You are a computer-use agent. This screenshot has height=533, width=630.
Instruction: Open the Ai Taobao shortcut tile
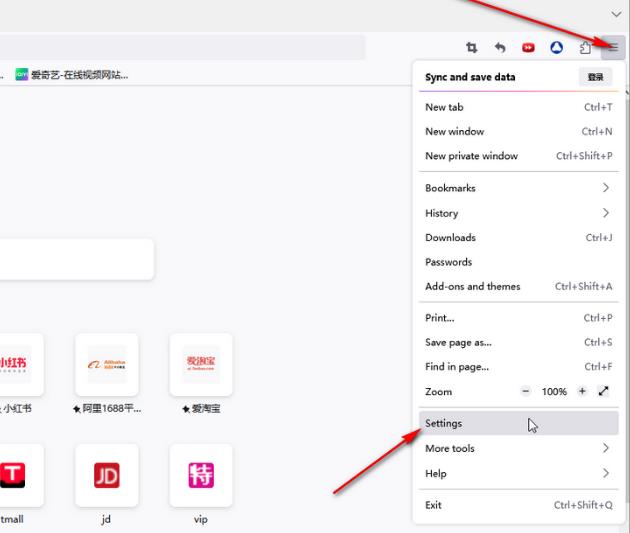tap(201, 365)
